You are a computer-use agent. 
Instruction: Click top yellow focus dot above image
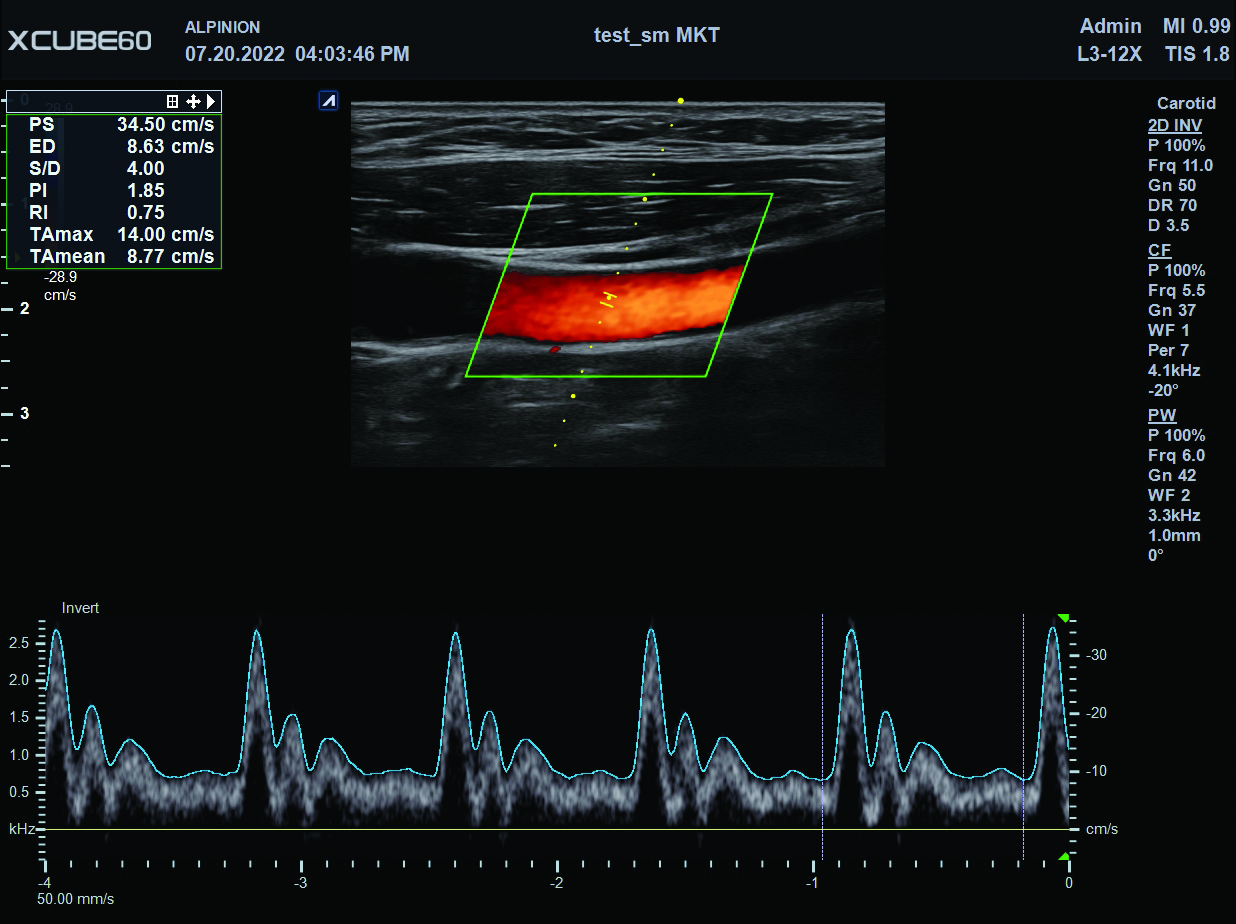681,101
